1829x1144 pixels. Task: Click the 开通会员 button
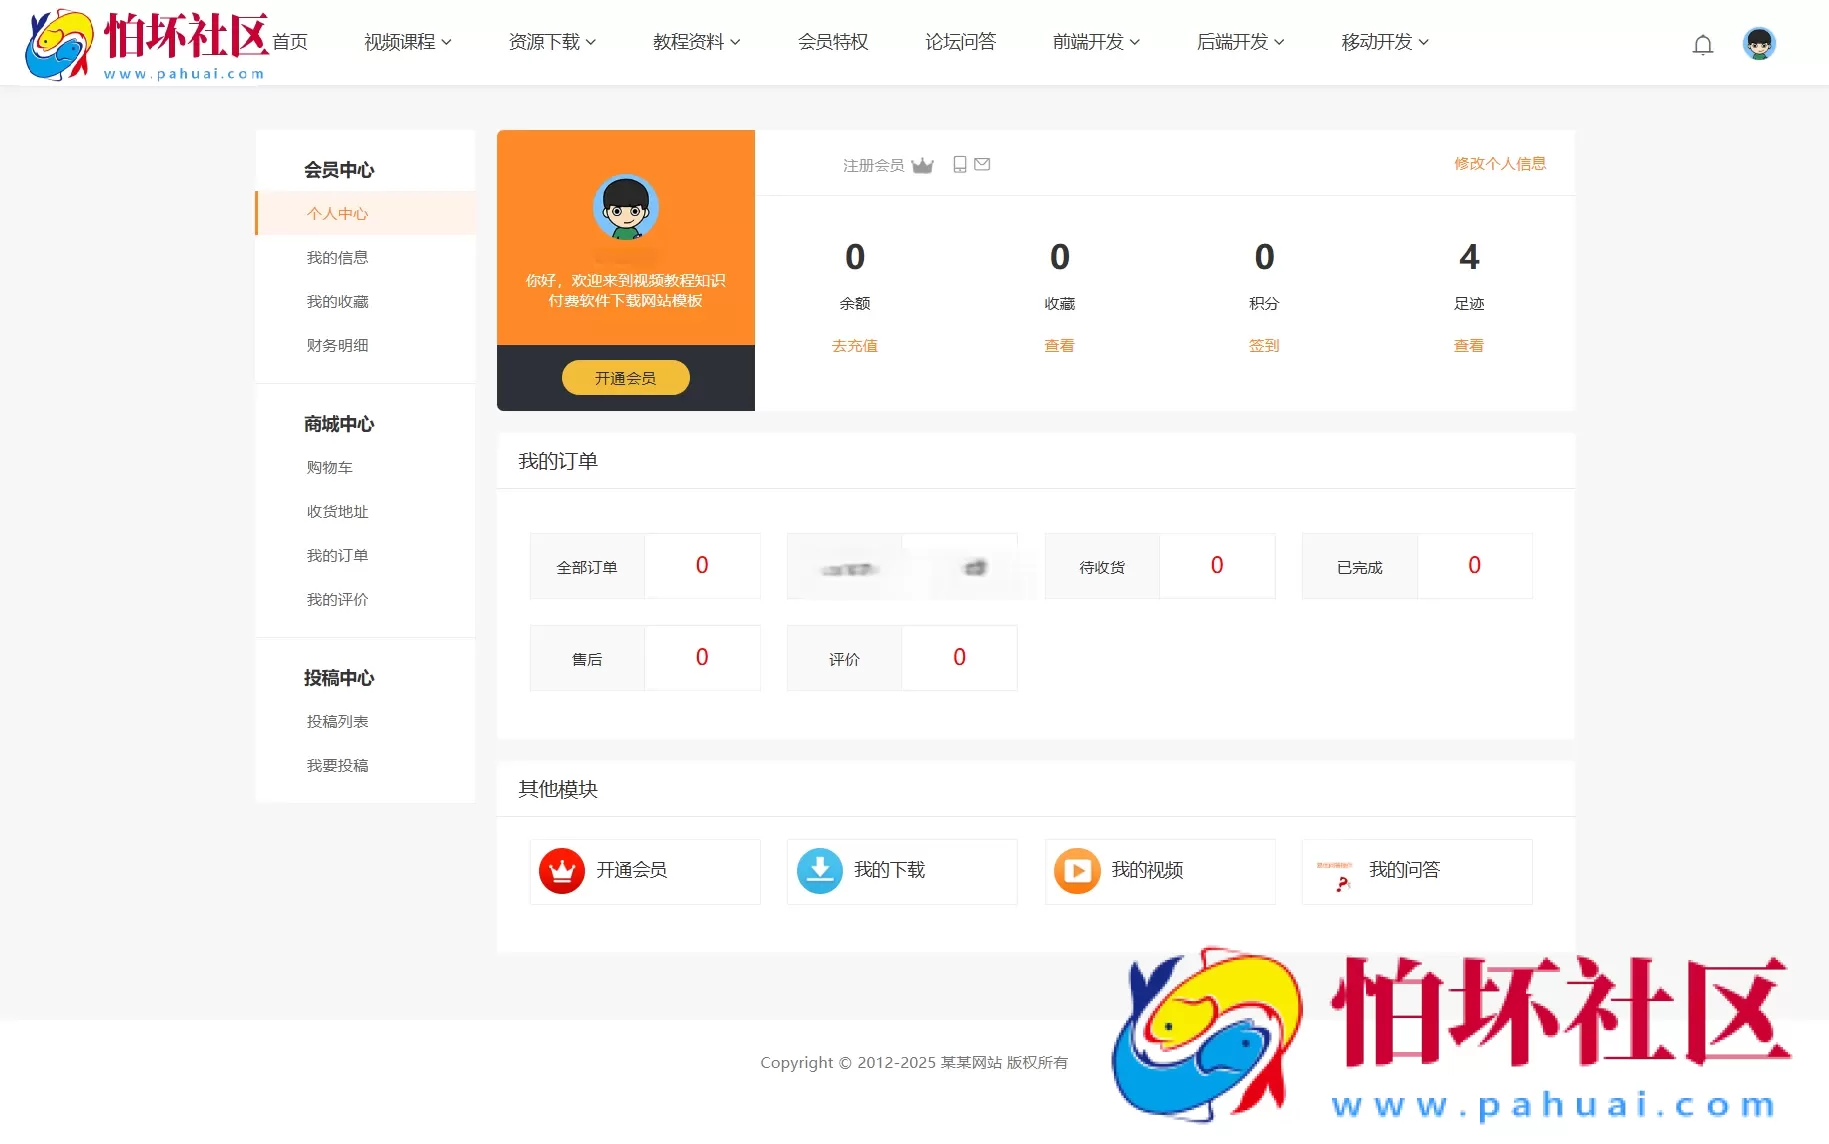(x=625, y=377)
